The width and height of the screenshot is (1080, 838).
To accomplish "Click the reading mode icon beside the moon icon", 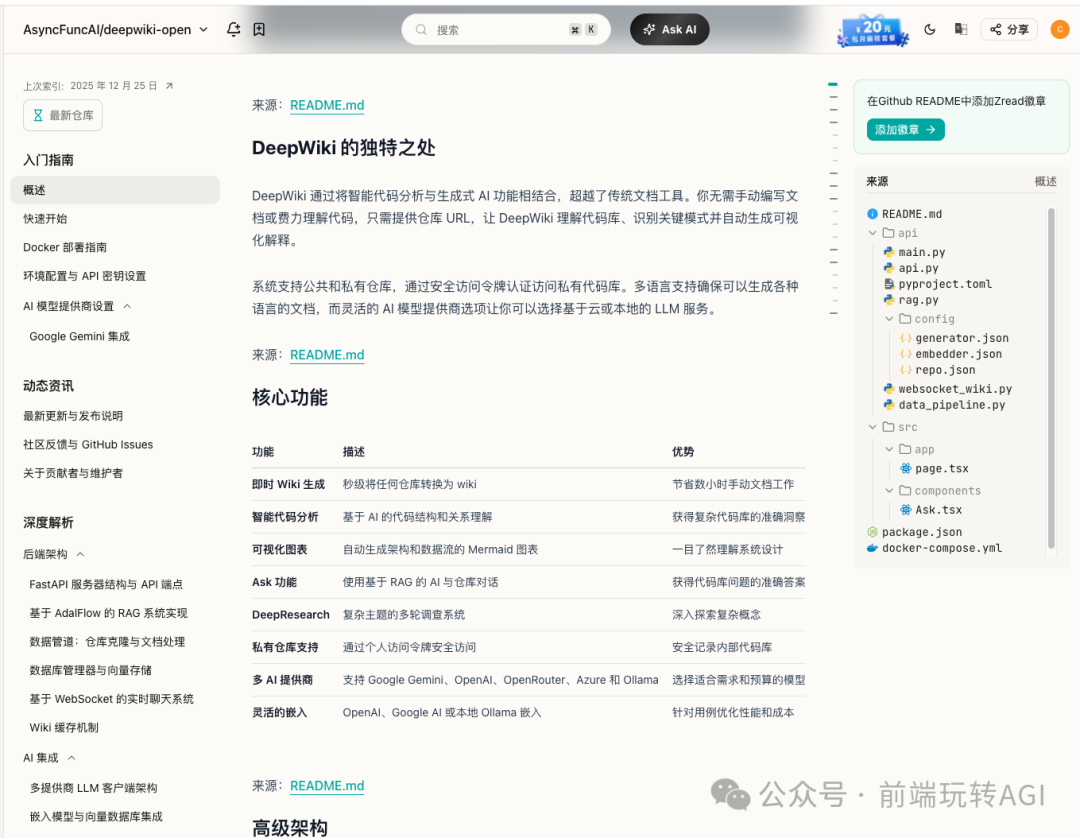I will coord(961,29).
